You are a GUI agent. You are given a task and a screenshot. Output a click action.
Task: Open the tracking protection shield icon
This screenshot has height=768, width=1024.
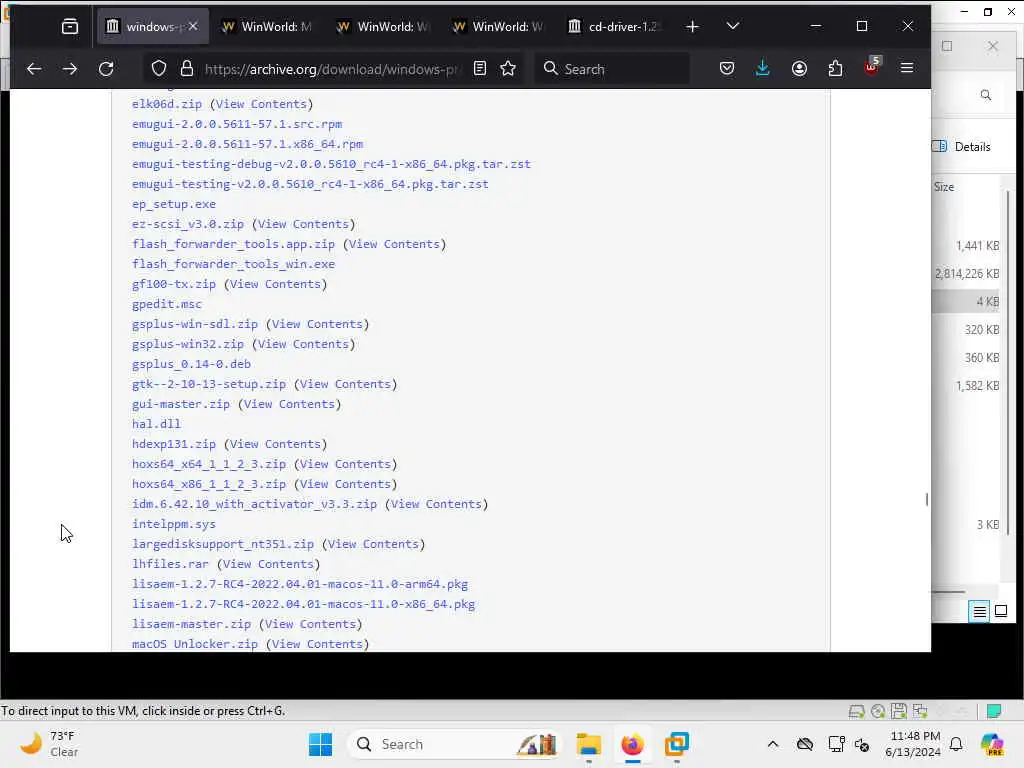pos(159,69)
